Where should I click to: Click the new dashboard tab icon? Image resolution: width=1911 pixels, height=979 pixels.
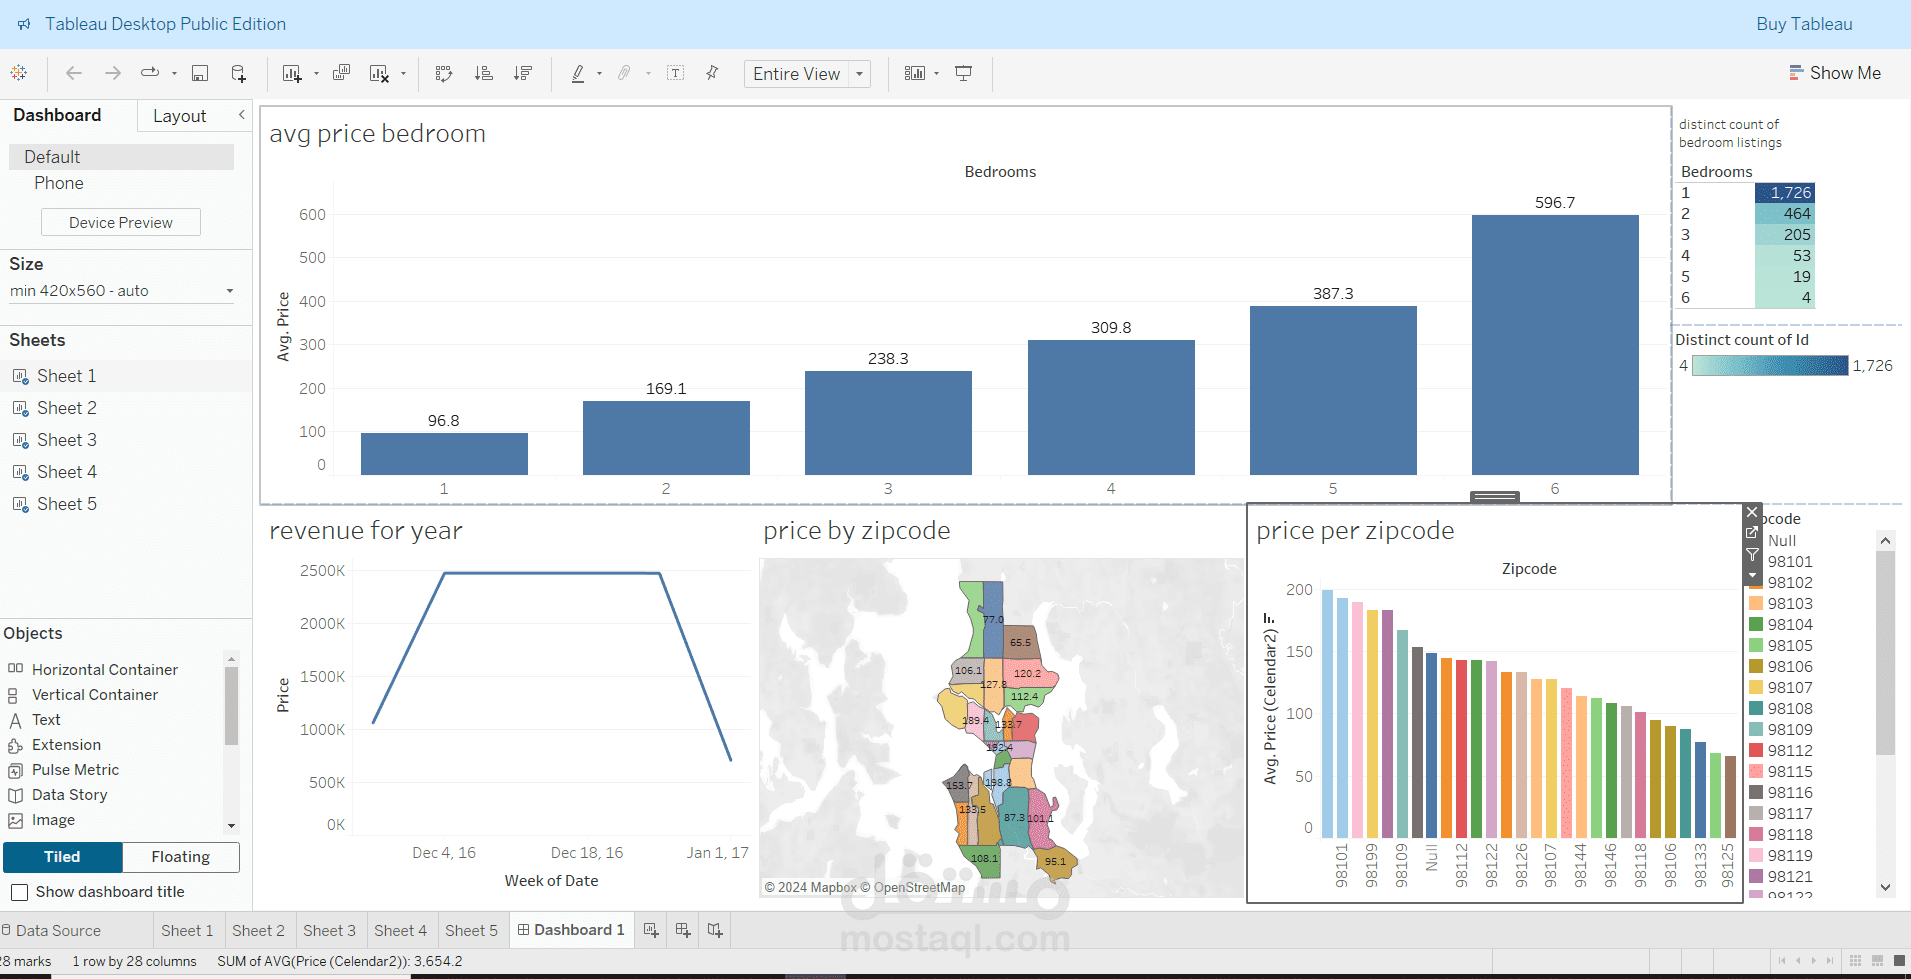[683, 930]
